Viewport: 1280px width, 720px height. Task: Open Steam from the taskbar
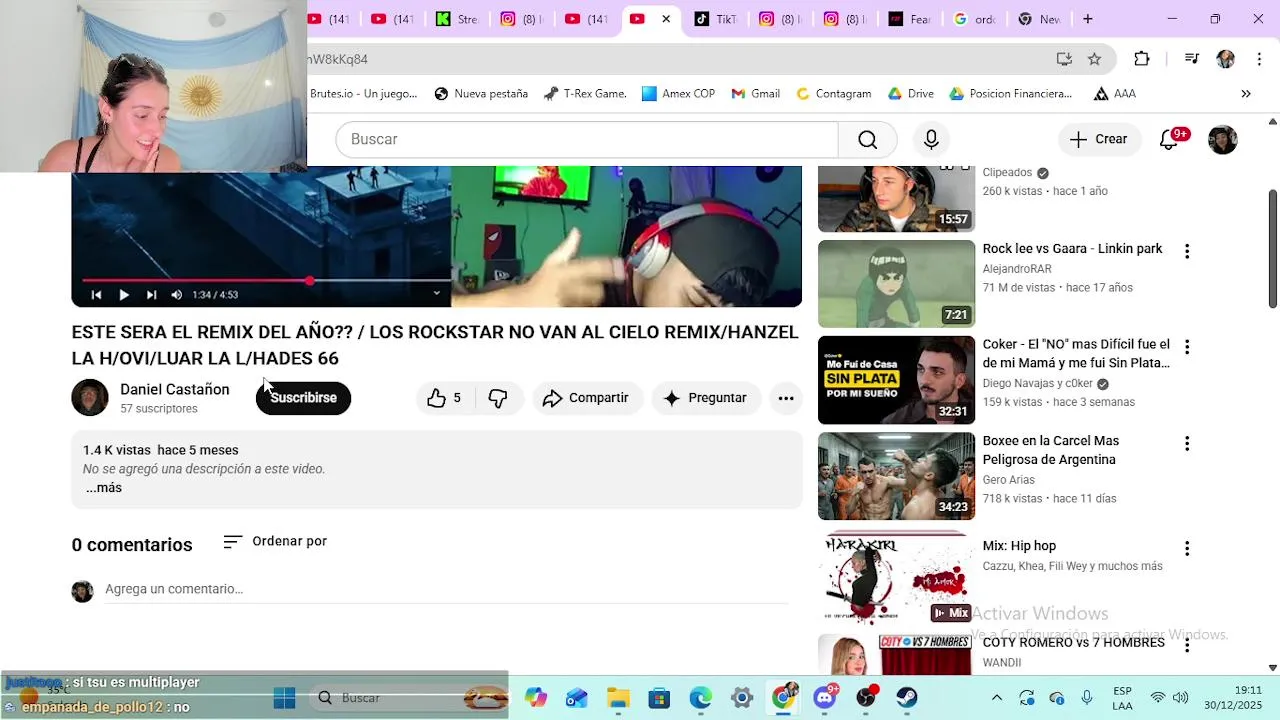[x=906, y=698]
